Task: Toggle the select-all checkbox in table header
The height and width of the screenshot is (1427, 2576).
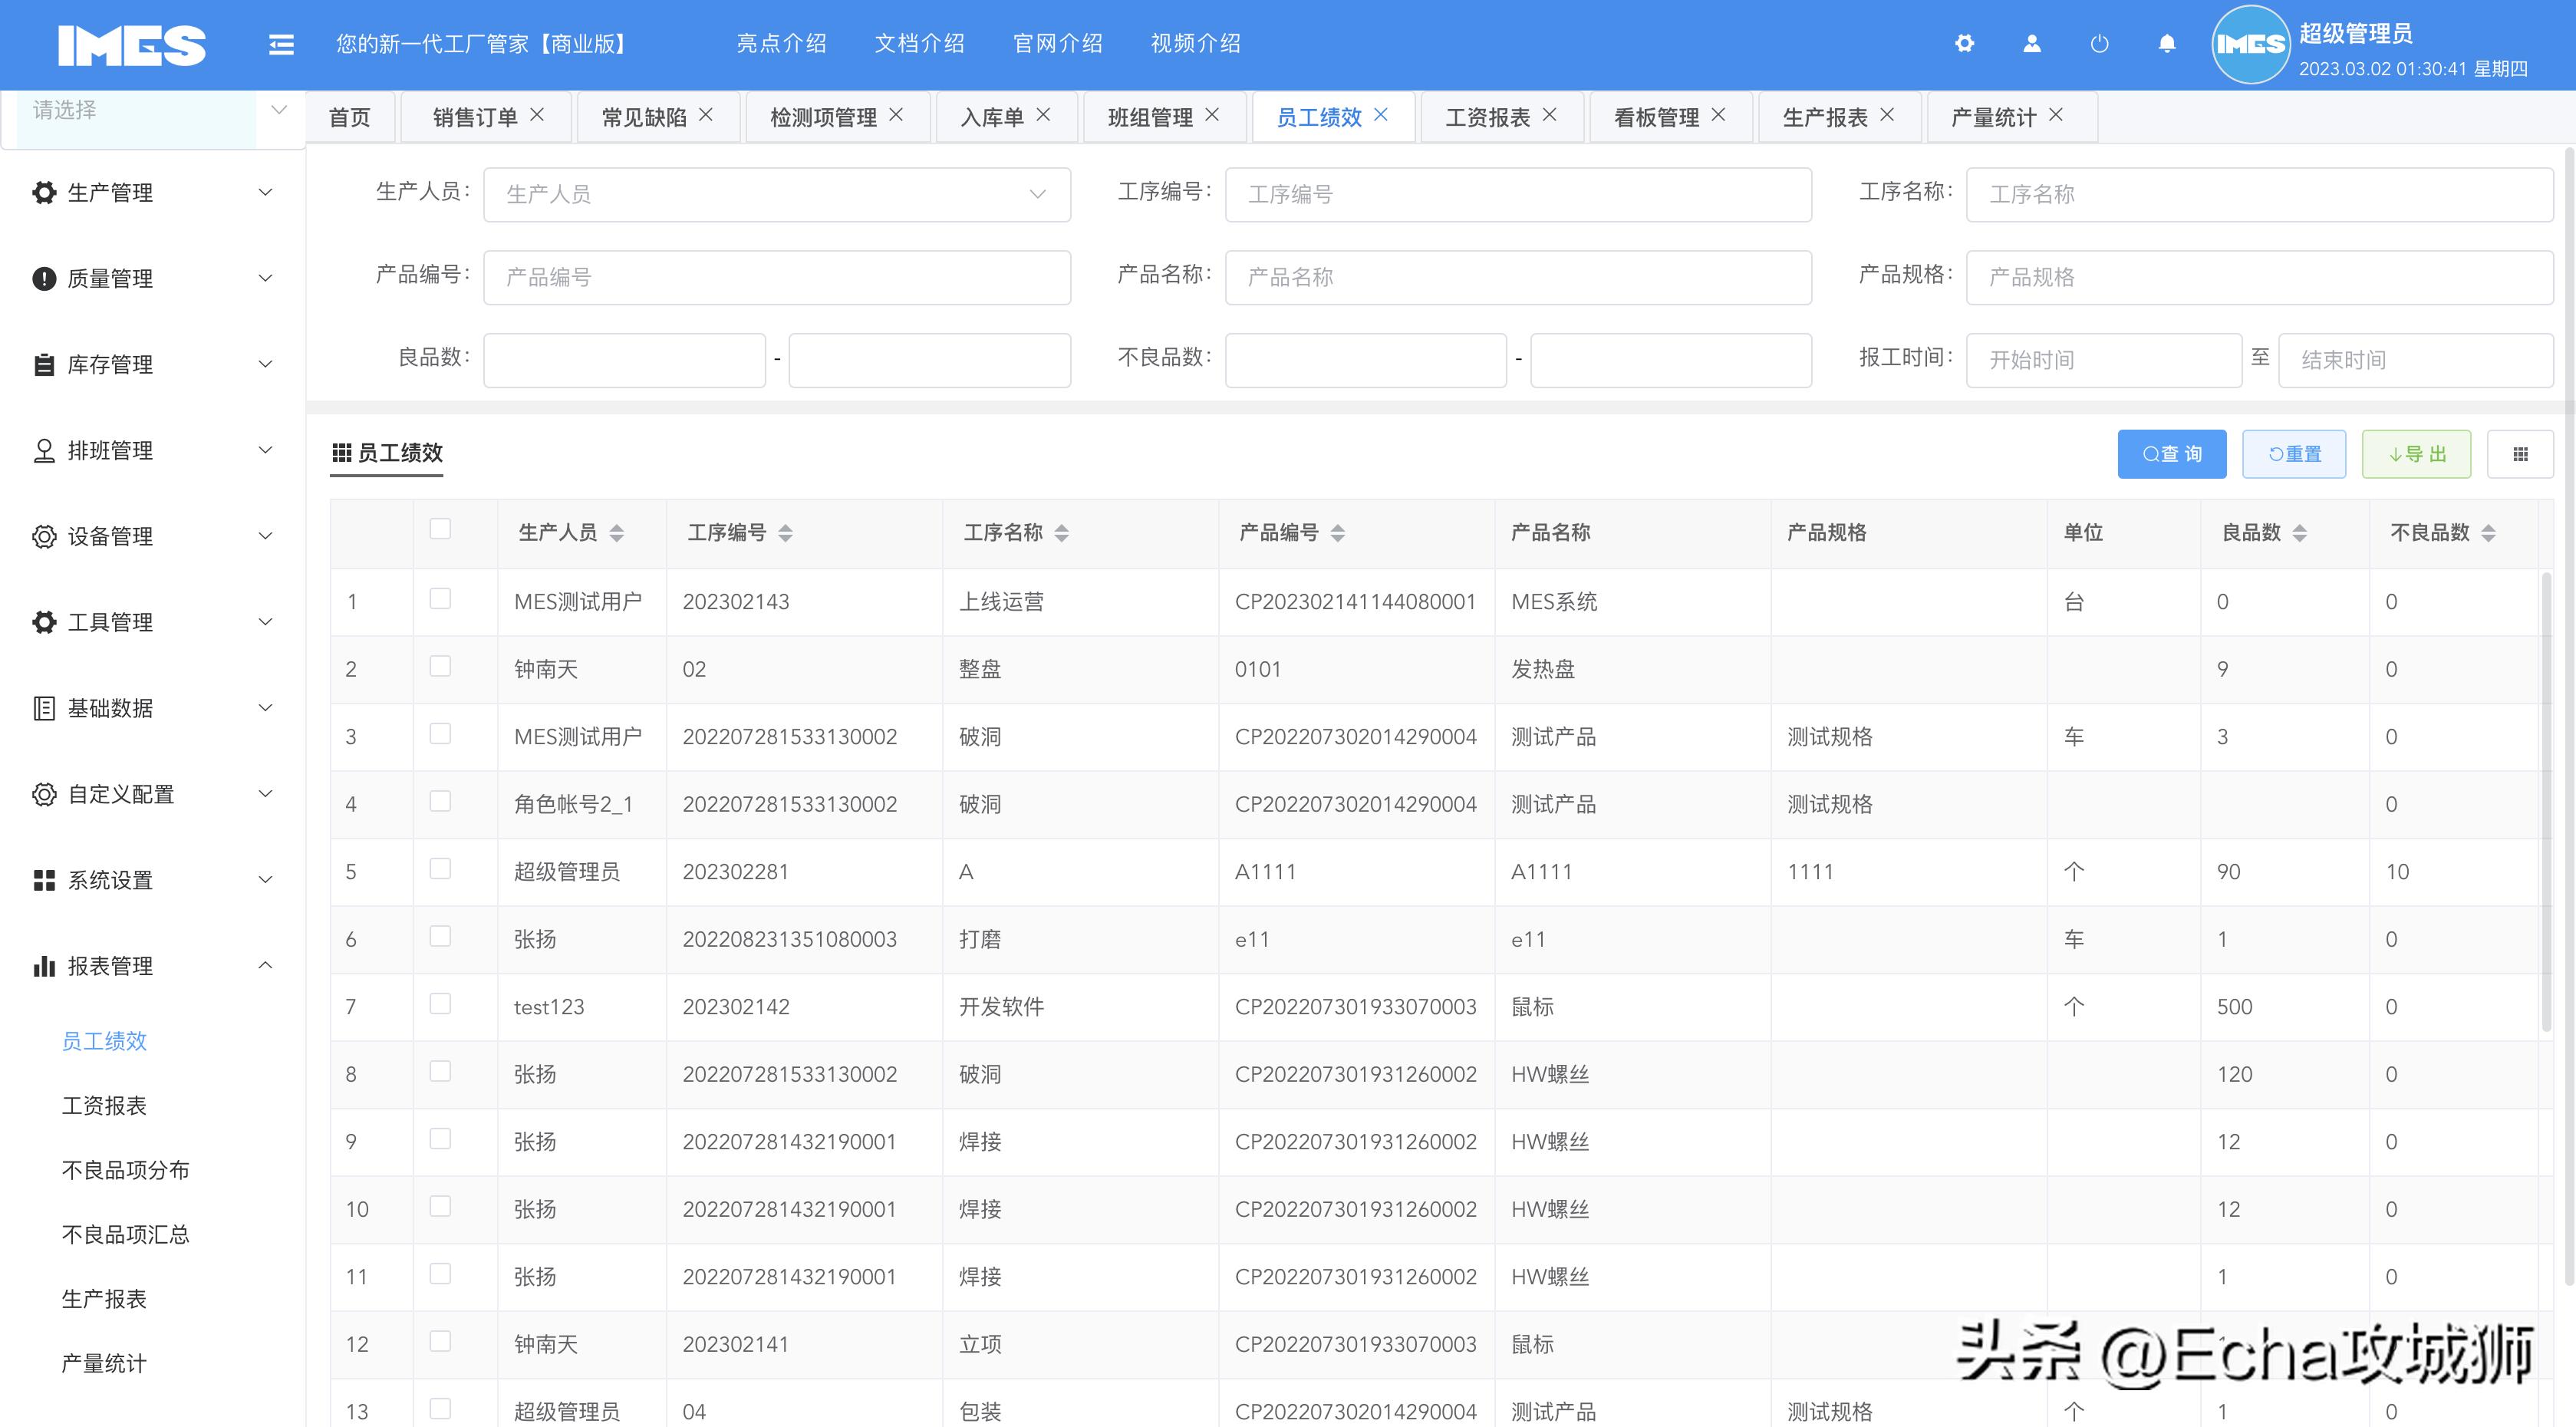Action: pyautogui.click(x=440, y=528)
